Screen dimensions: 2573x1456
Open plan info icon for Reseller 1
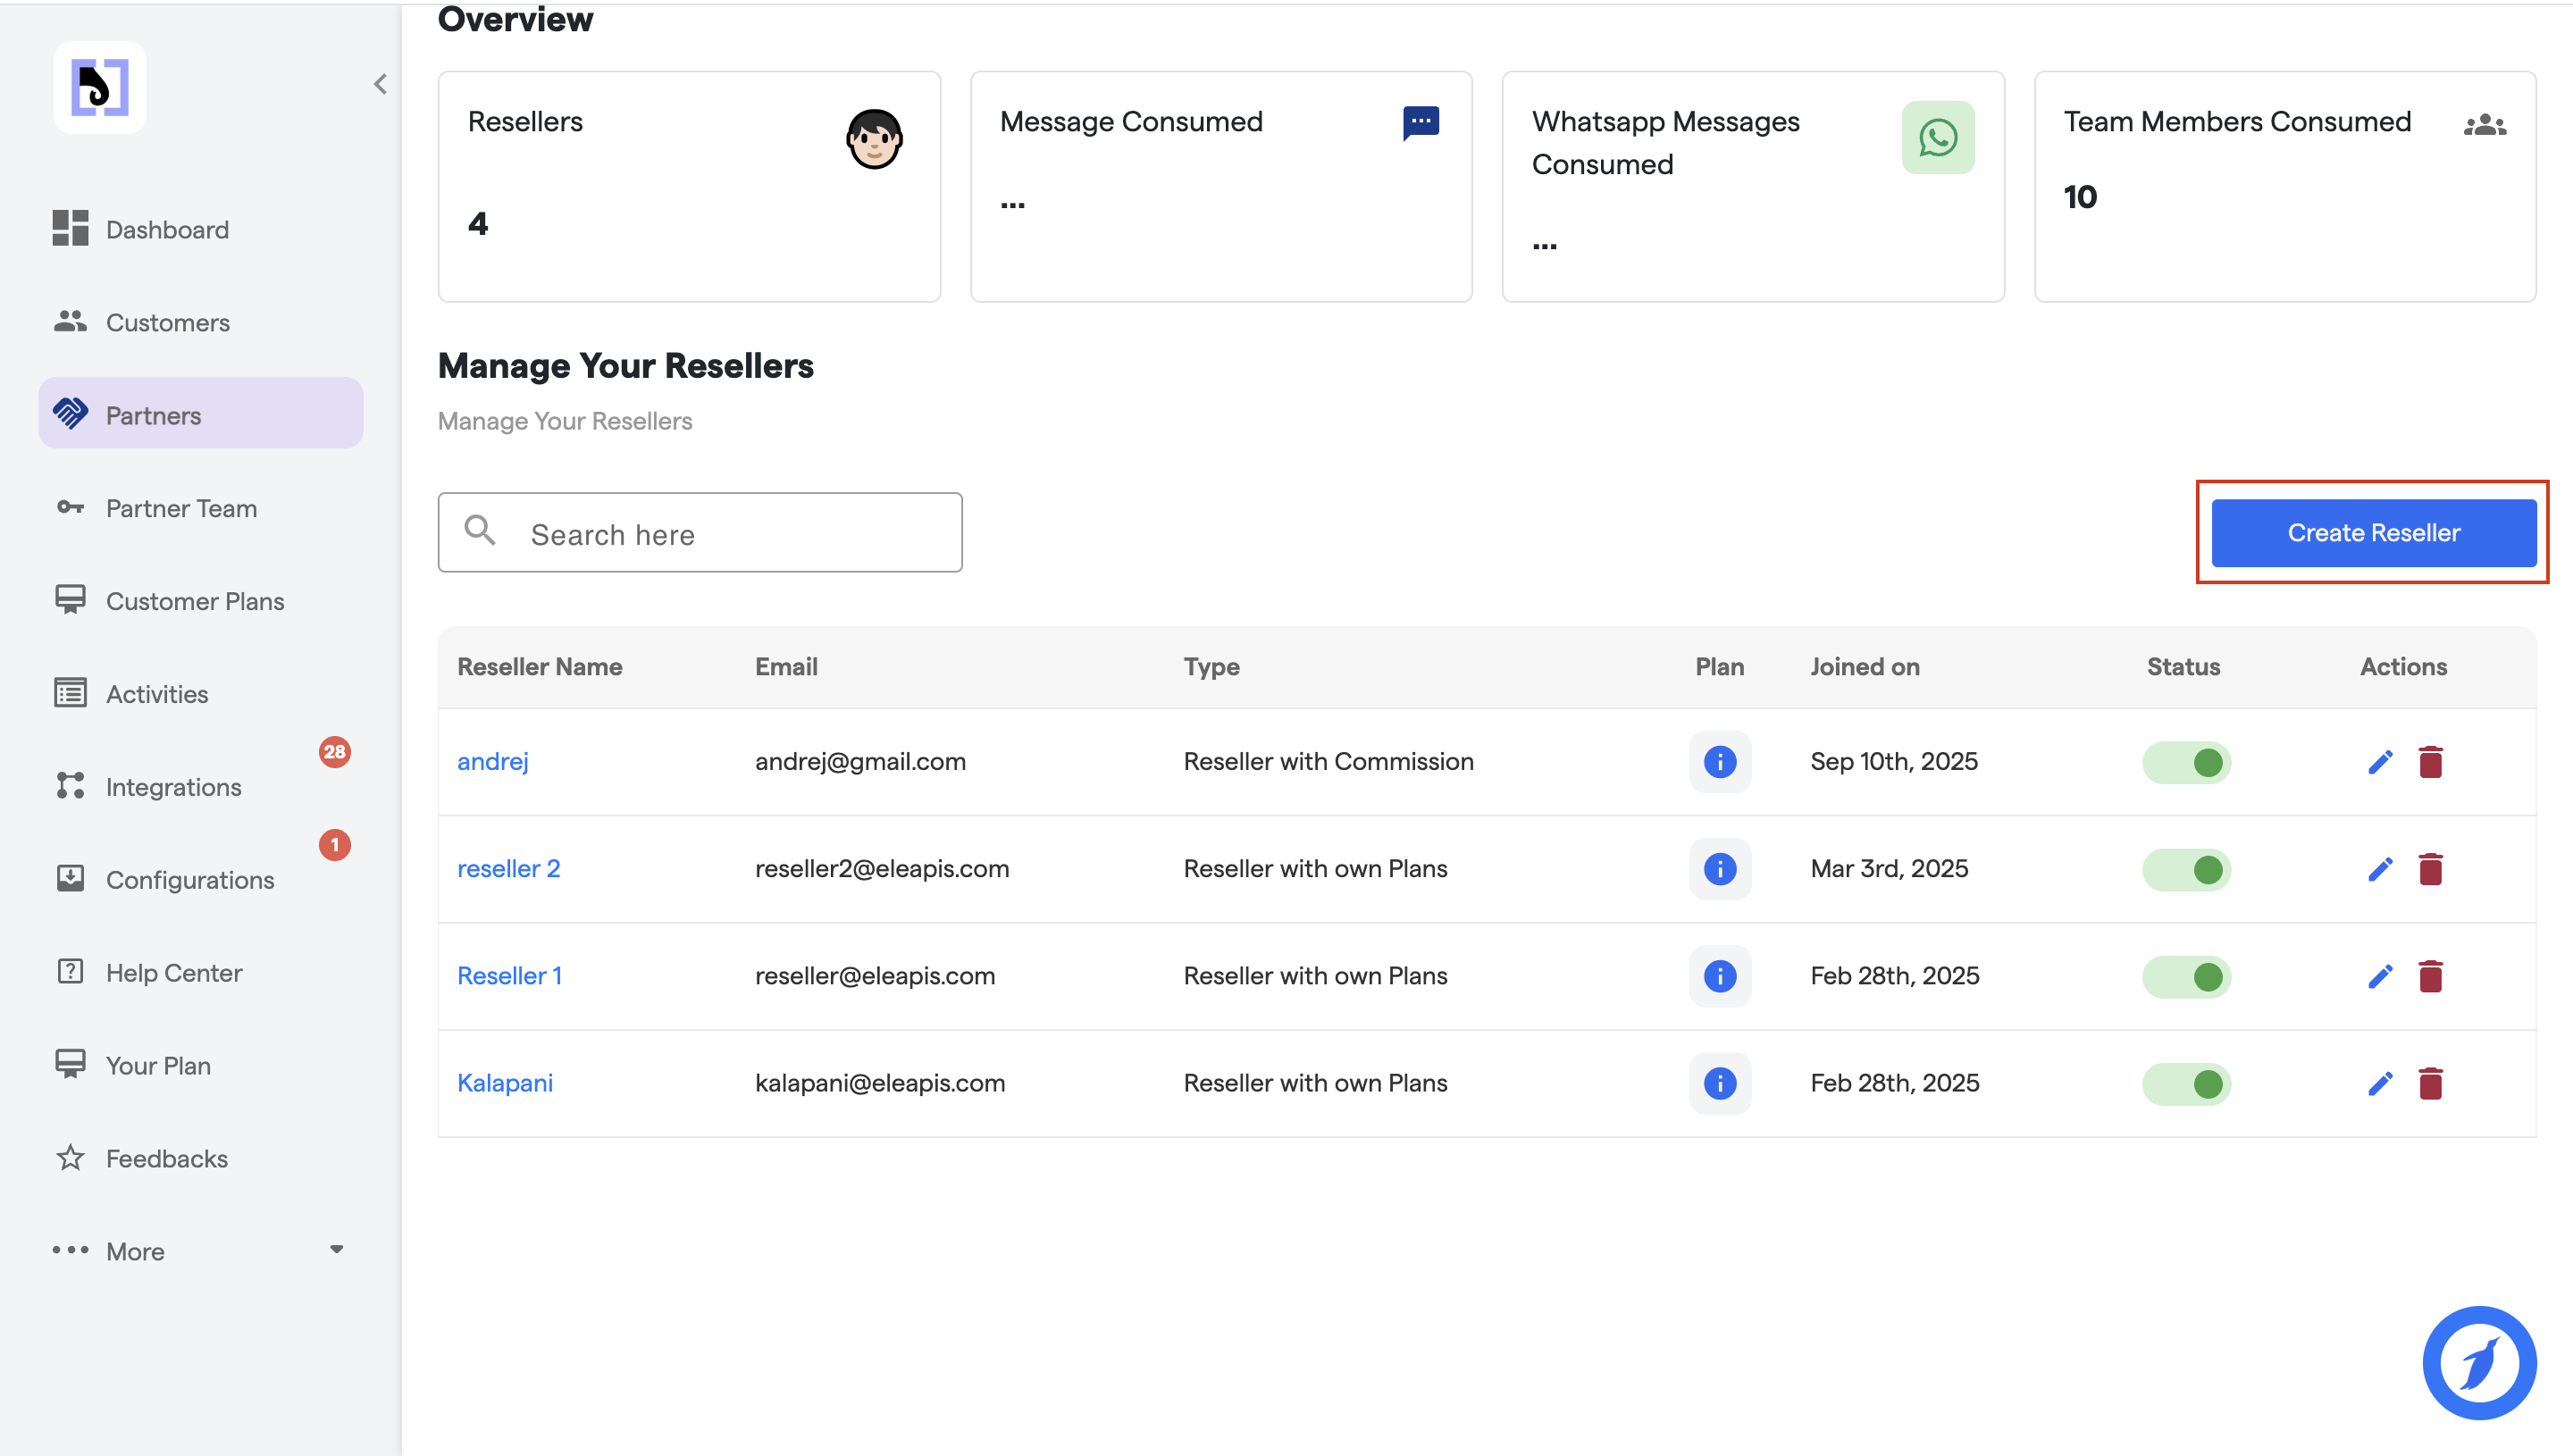click(1719, 976)
